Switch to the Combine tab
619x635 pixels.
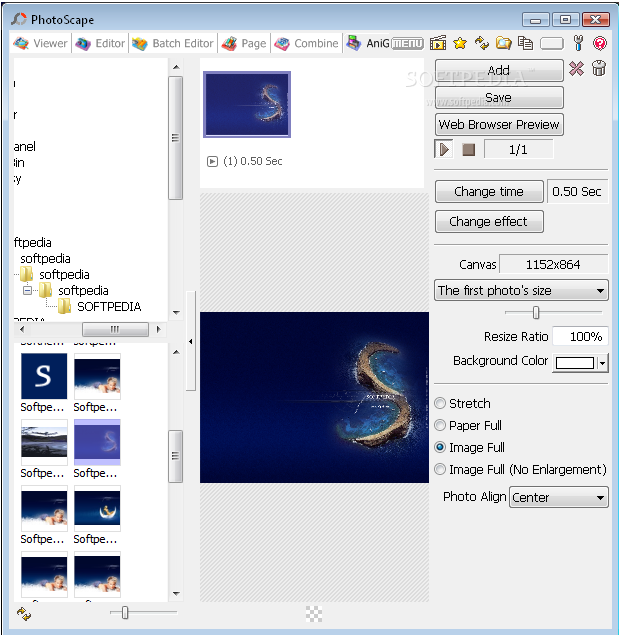[307, 43]
